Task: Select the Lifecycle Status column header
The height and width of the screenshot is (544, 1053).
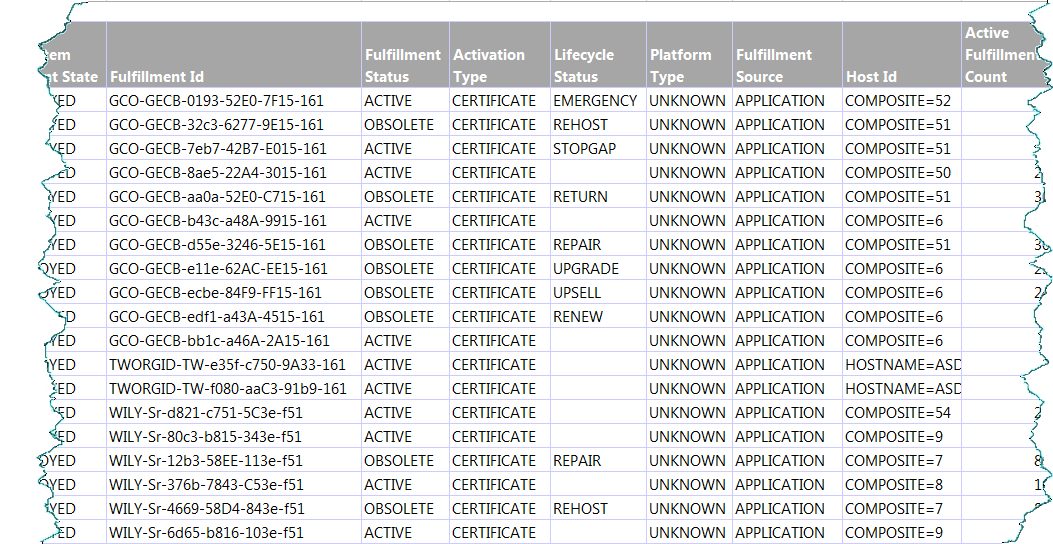Action: (x=584, y=65)
